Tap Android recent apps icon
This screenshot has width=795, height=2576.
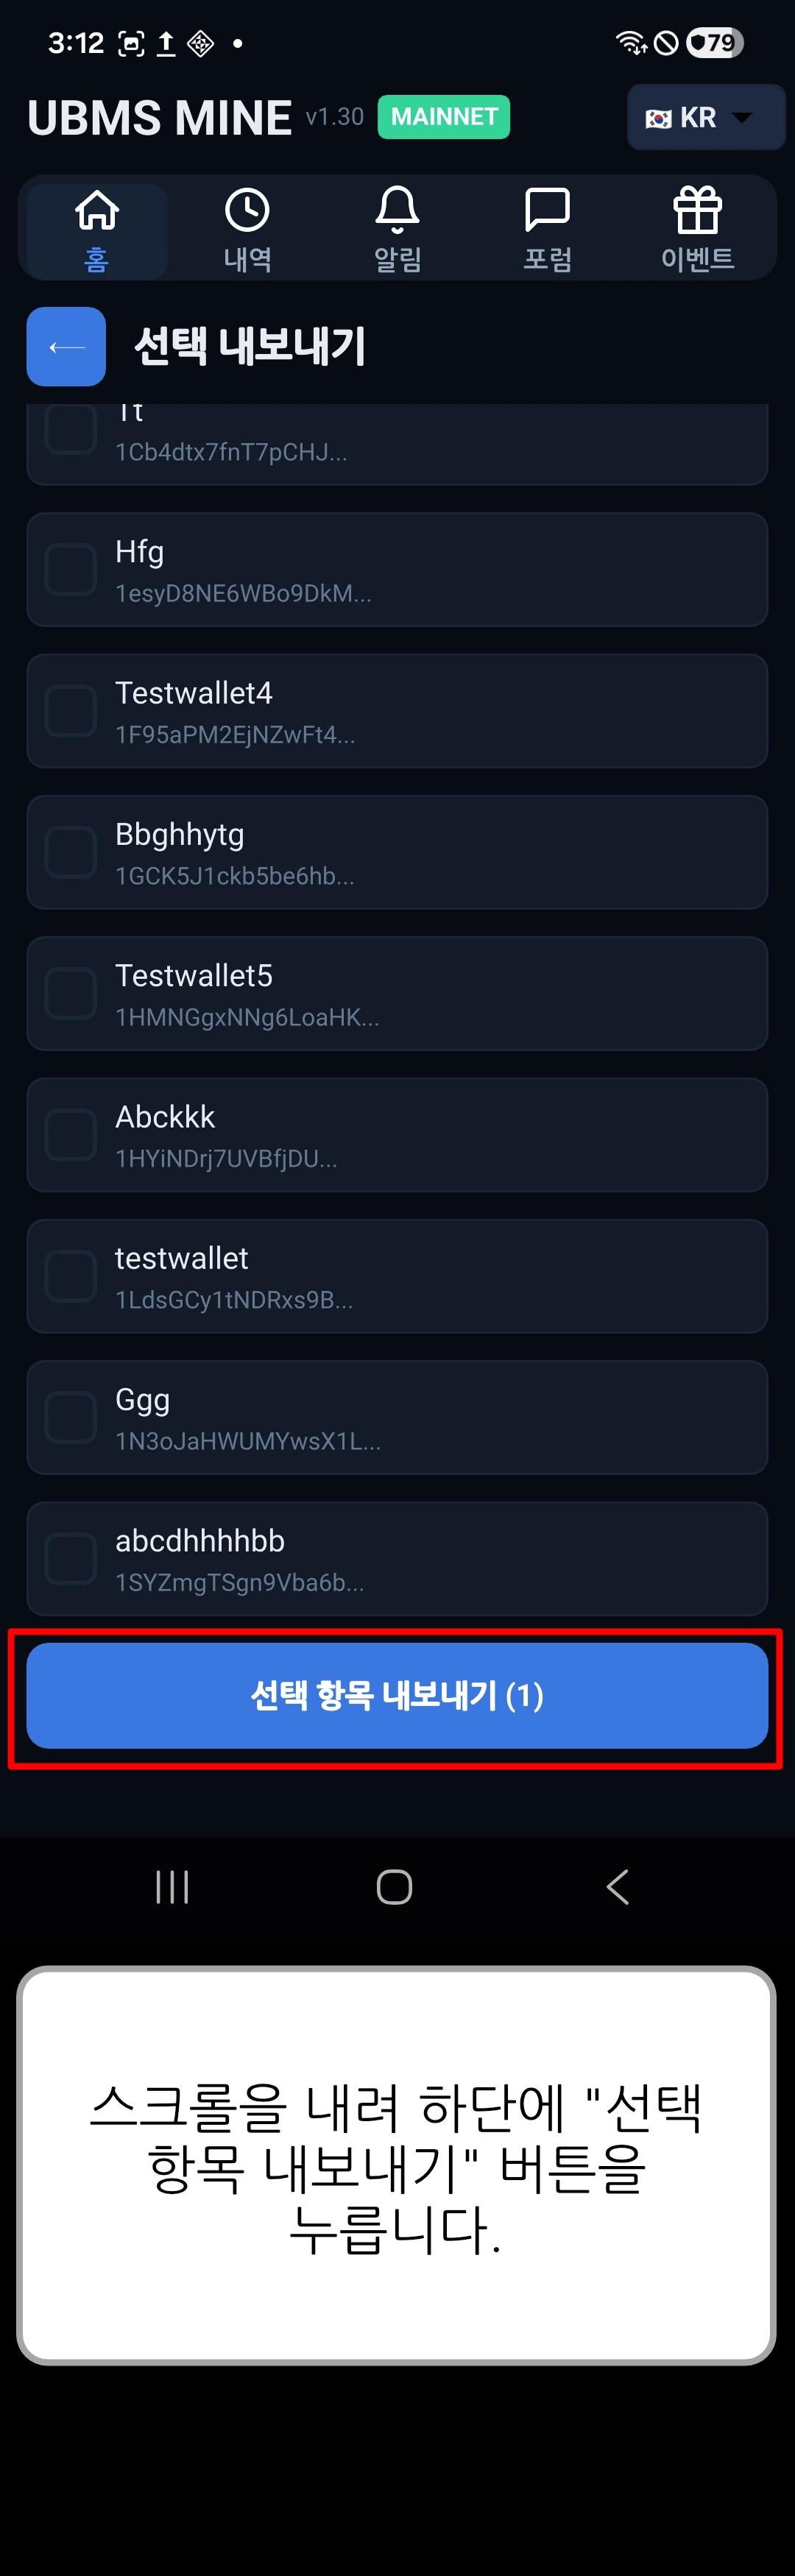(x=172, y=1887)
